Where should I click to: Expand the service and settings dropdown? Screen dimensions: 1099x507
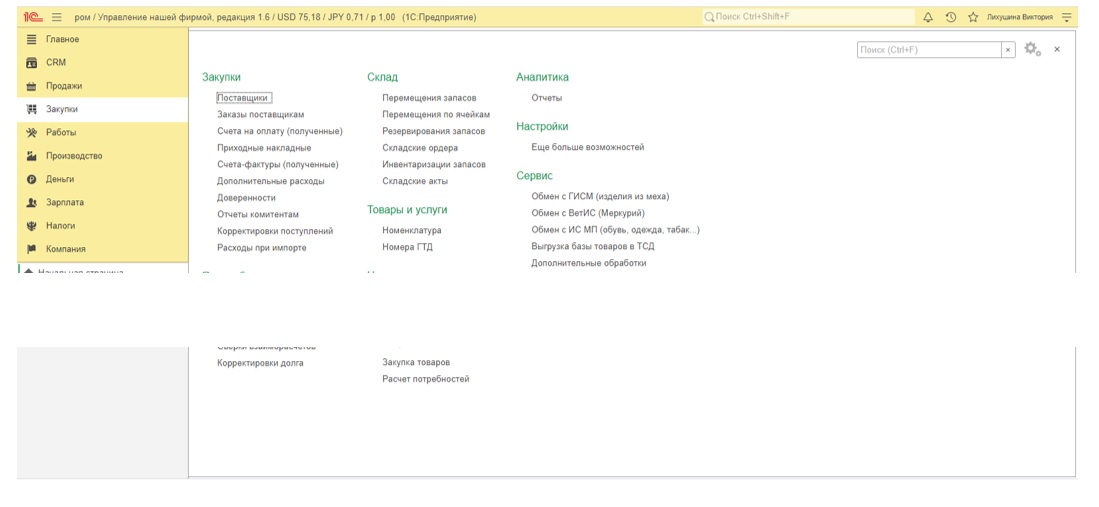coord(1067,17)
